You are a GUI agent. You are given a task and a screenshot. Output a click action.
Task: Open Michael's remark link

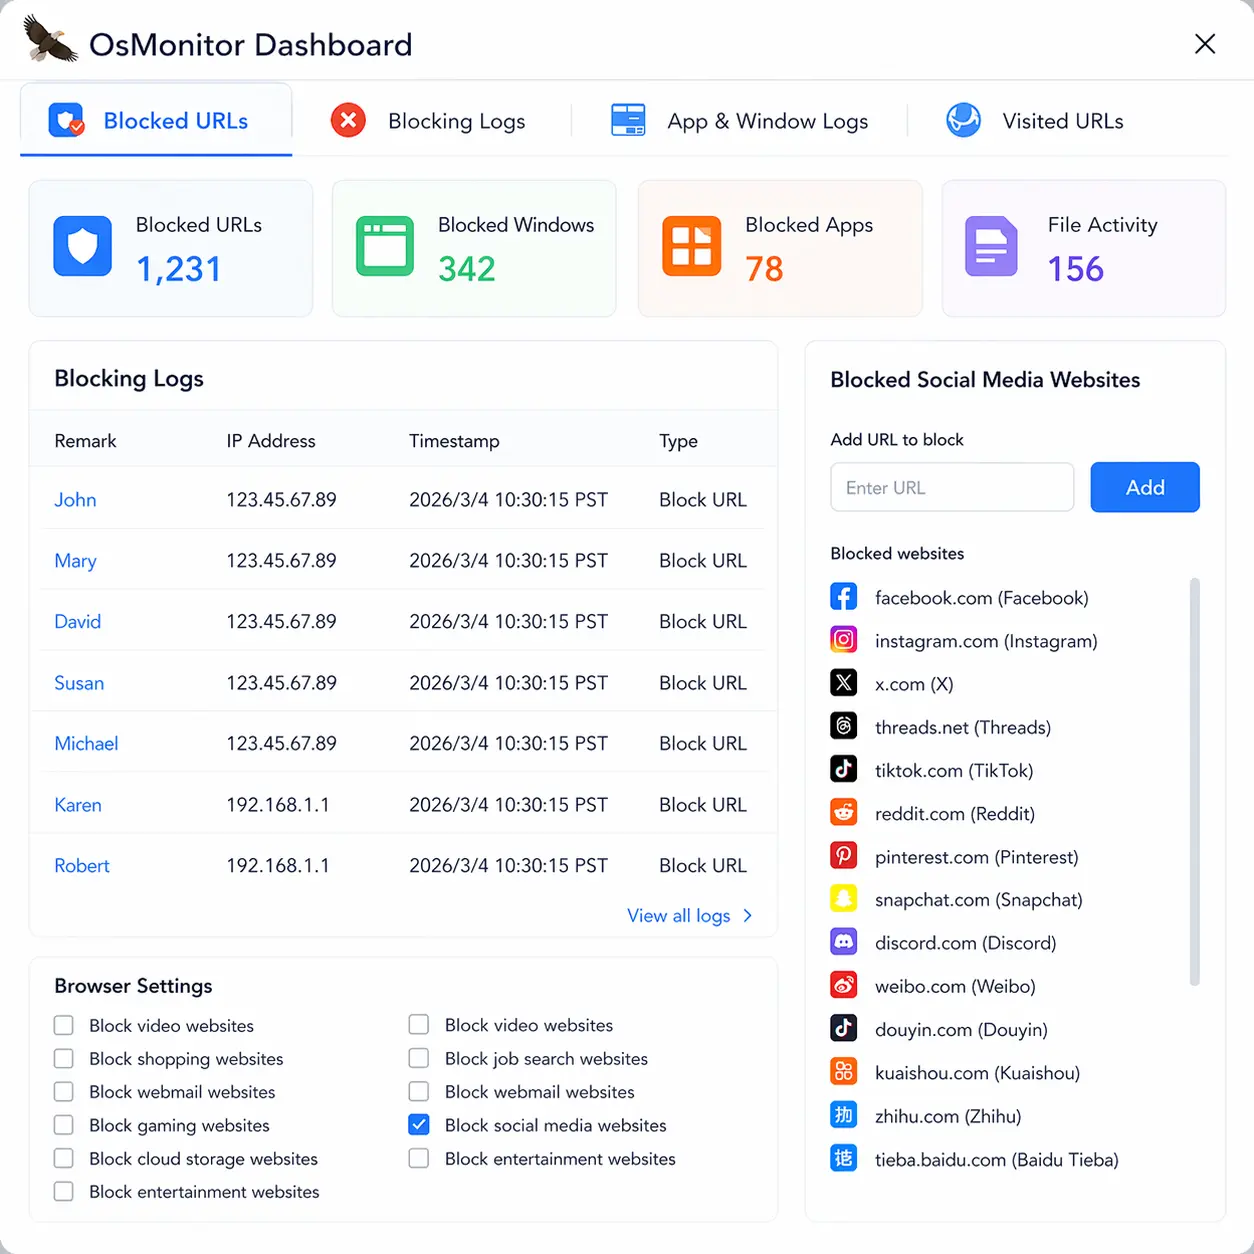[86, 743]
